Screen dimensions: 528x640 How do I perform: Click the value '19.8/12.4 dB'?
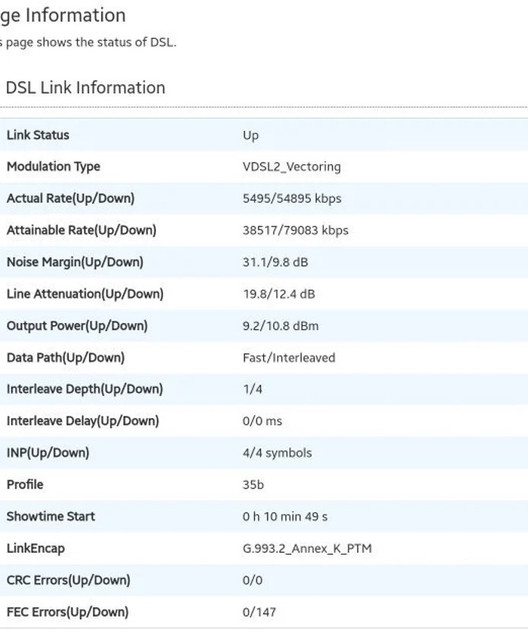coord(279,294)
